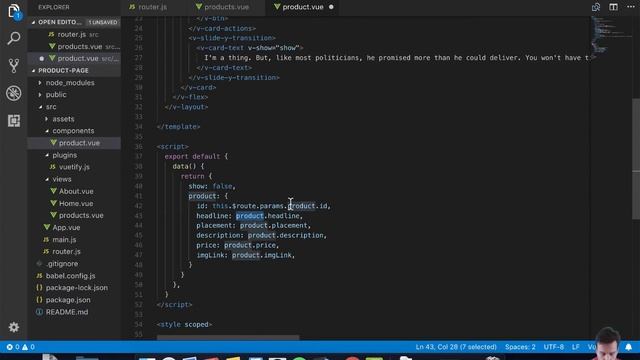Open the Source Control view
This screenshot has width=640, height=360.
pyautogui.click(x=13, y=66)
